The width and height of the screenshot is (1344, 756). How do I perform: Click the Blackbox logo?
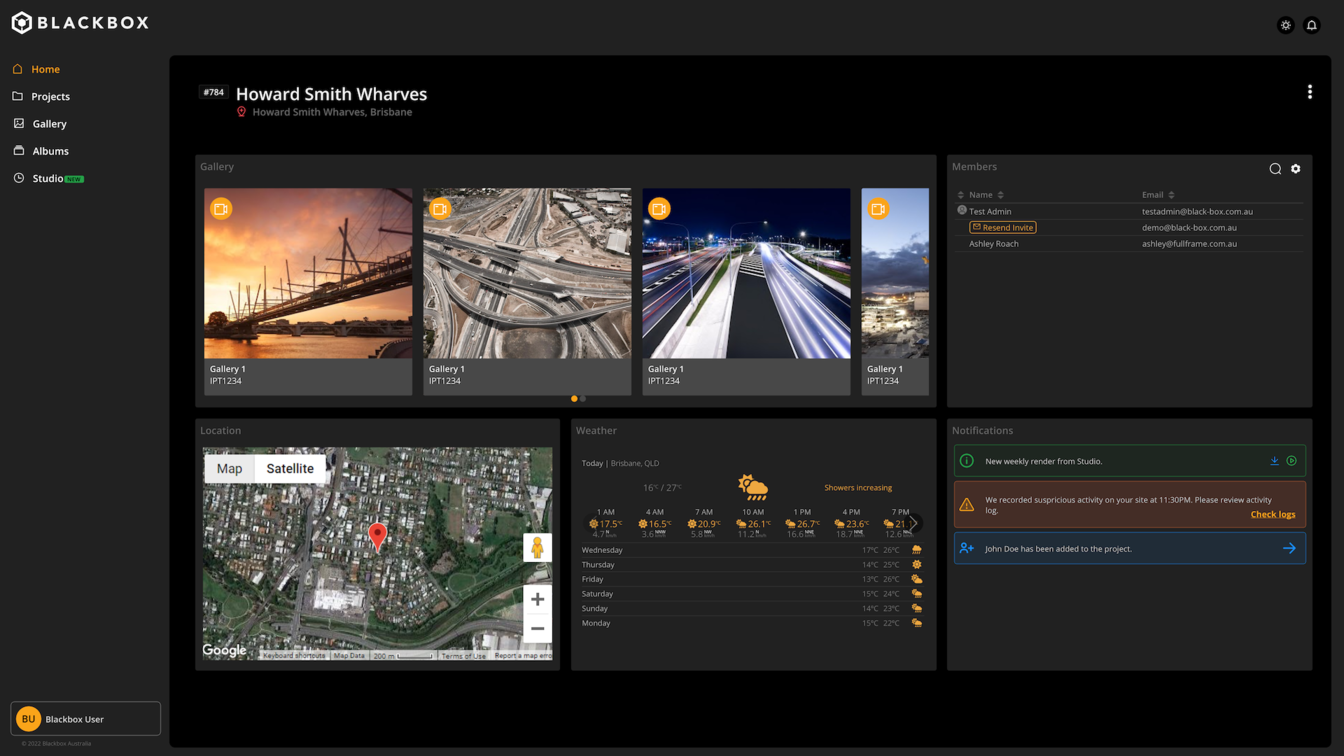[79, 23]
